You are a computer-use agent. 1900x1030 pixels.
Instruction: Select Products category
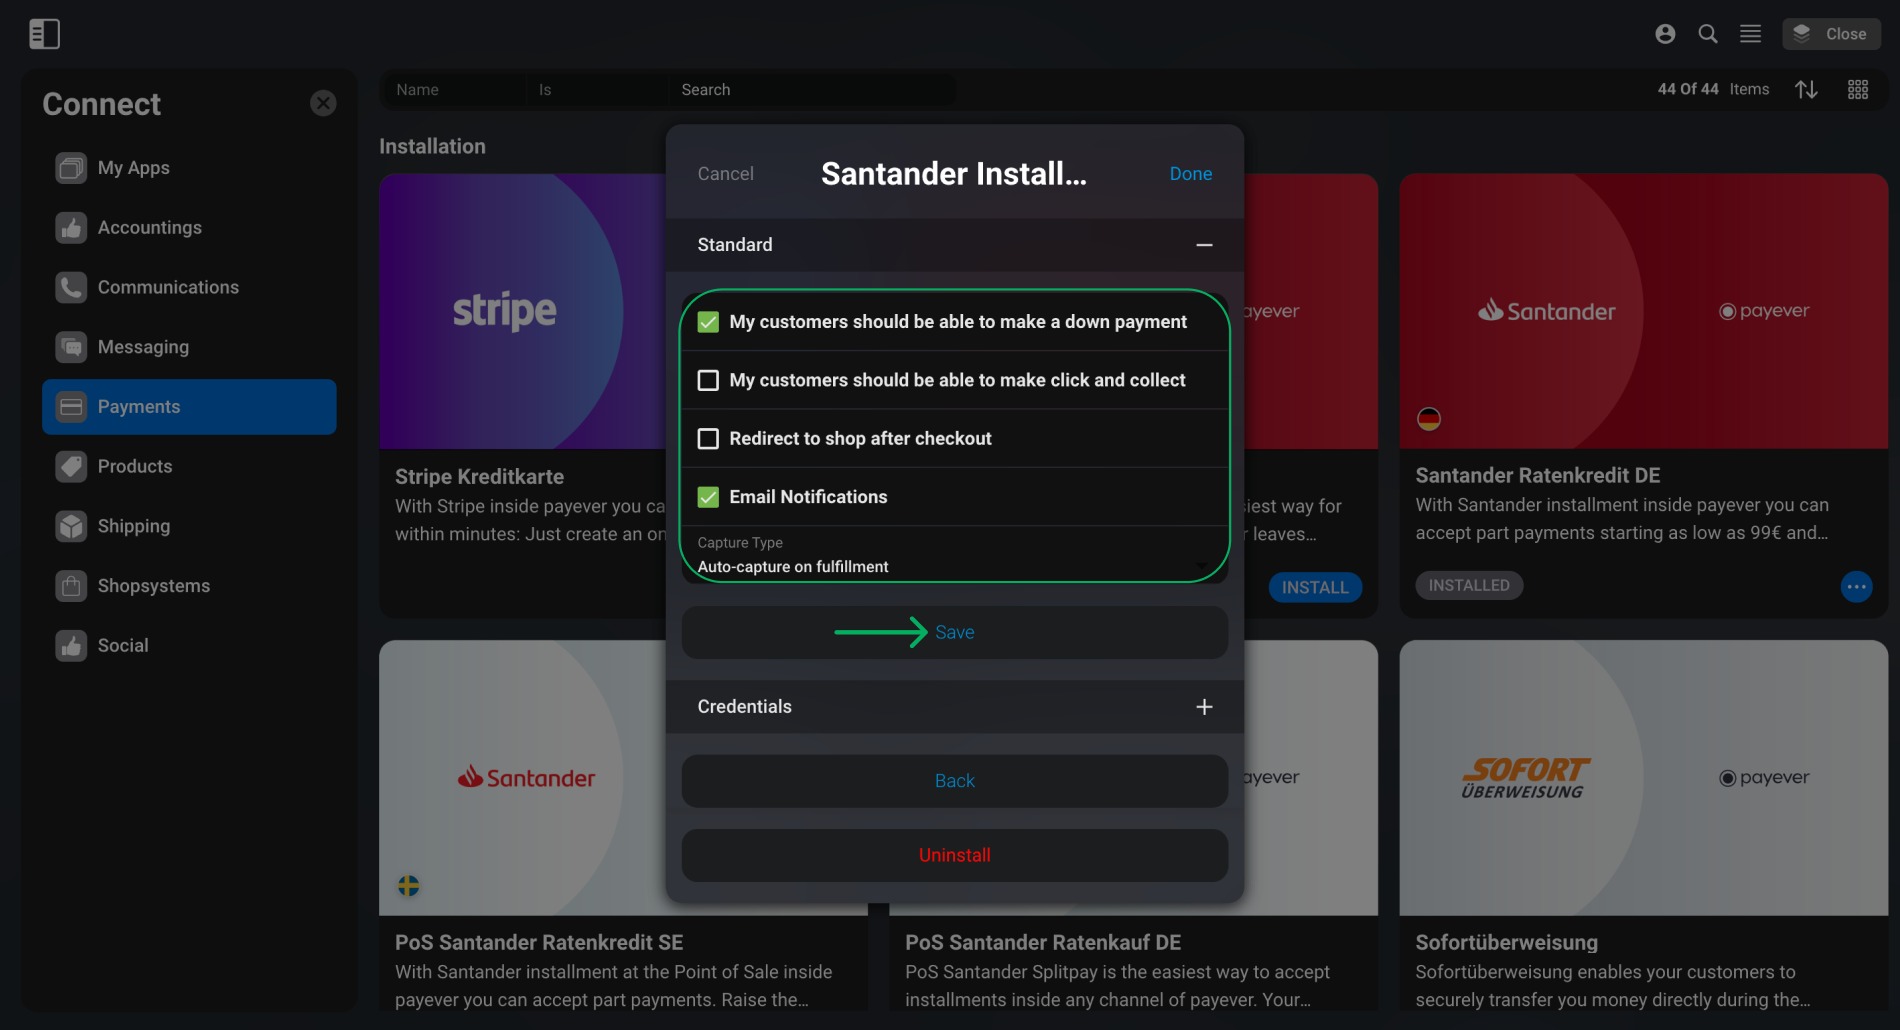pyautogui.click(x=189, y=466)
